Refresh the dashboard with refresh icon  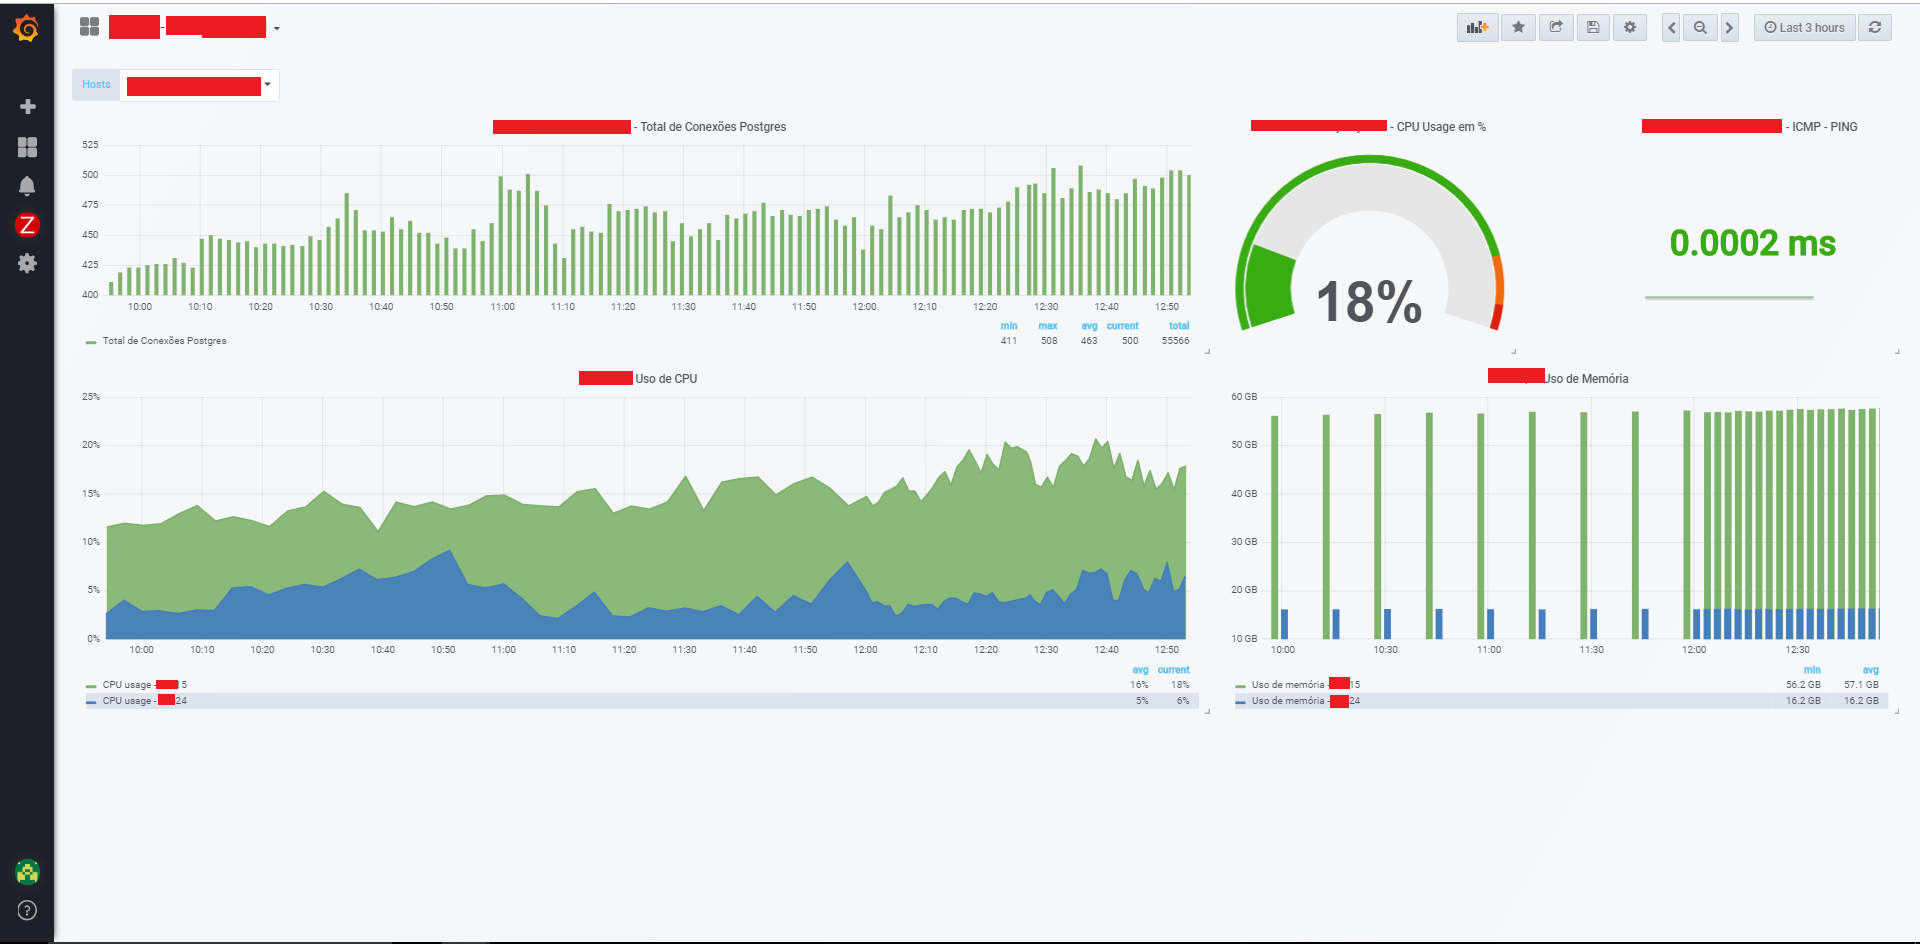1875,28
